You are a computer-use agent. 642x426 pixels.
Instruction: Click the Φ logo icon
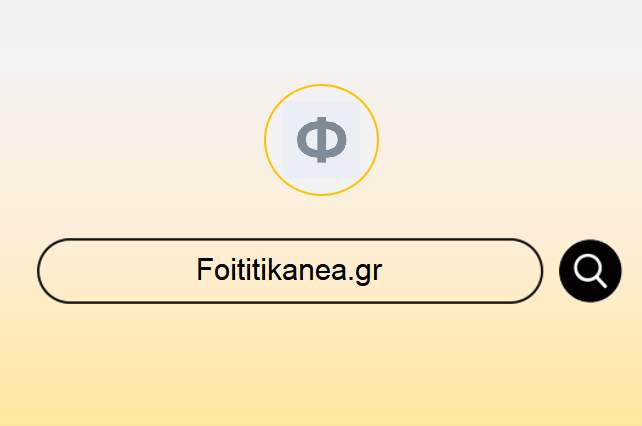(321, 140)
